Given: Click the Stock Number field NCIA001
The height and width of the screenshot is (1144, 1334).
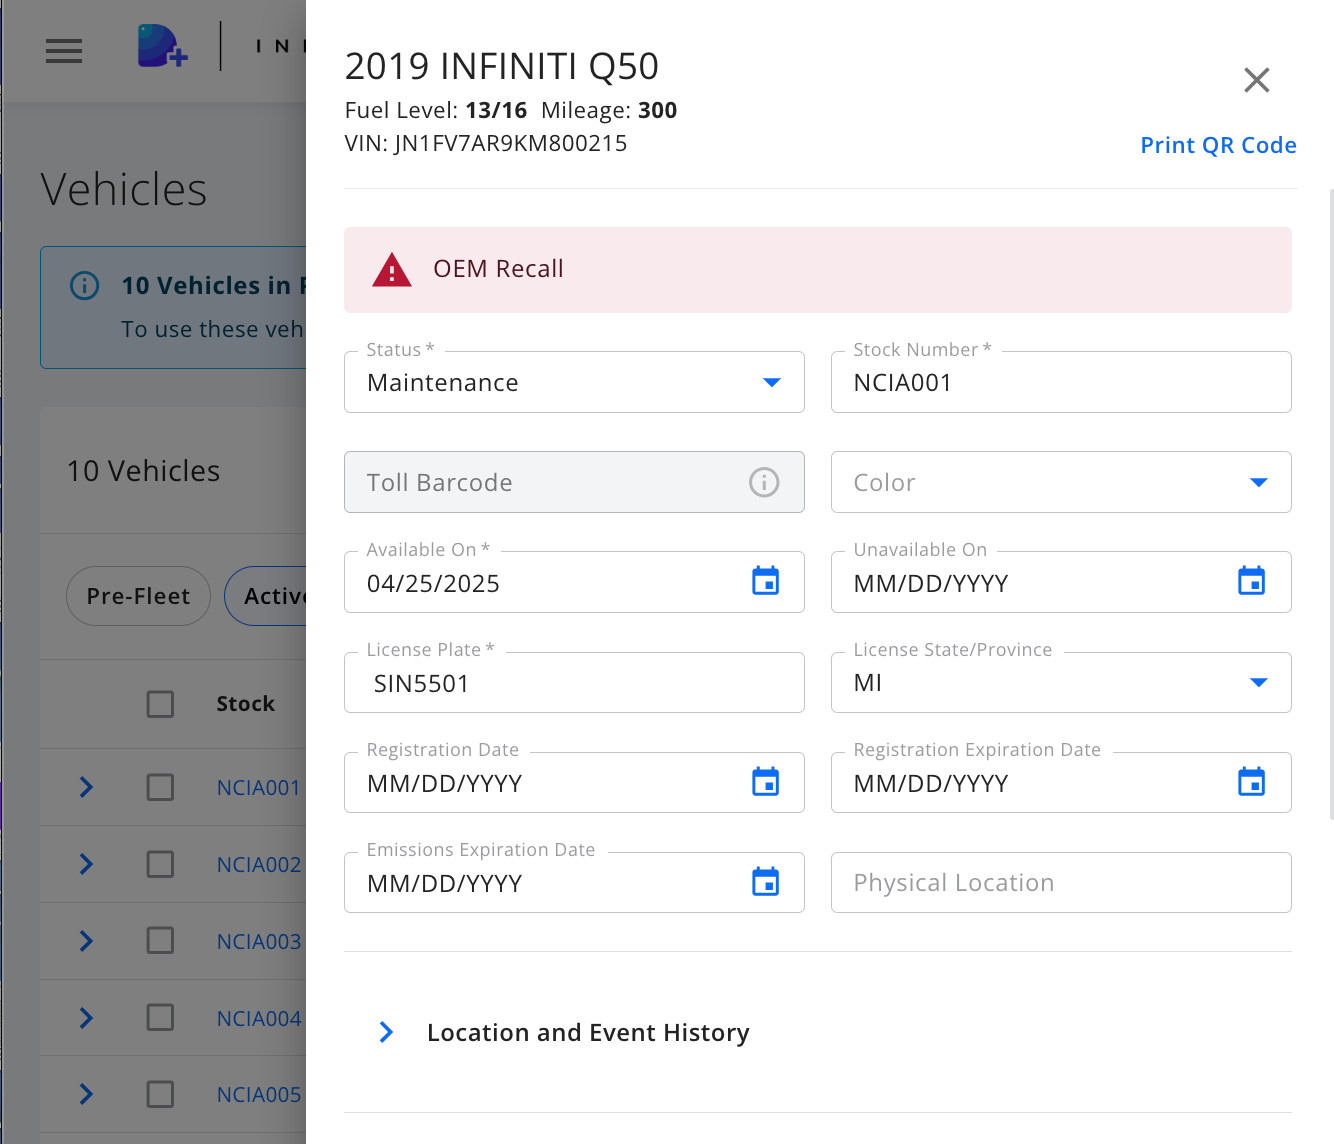Looking at the screenshot, I should click(x=1061, y=382).
